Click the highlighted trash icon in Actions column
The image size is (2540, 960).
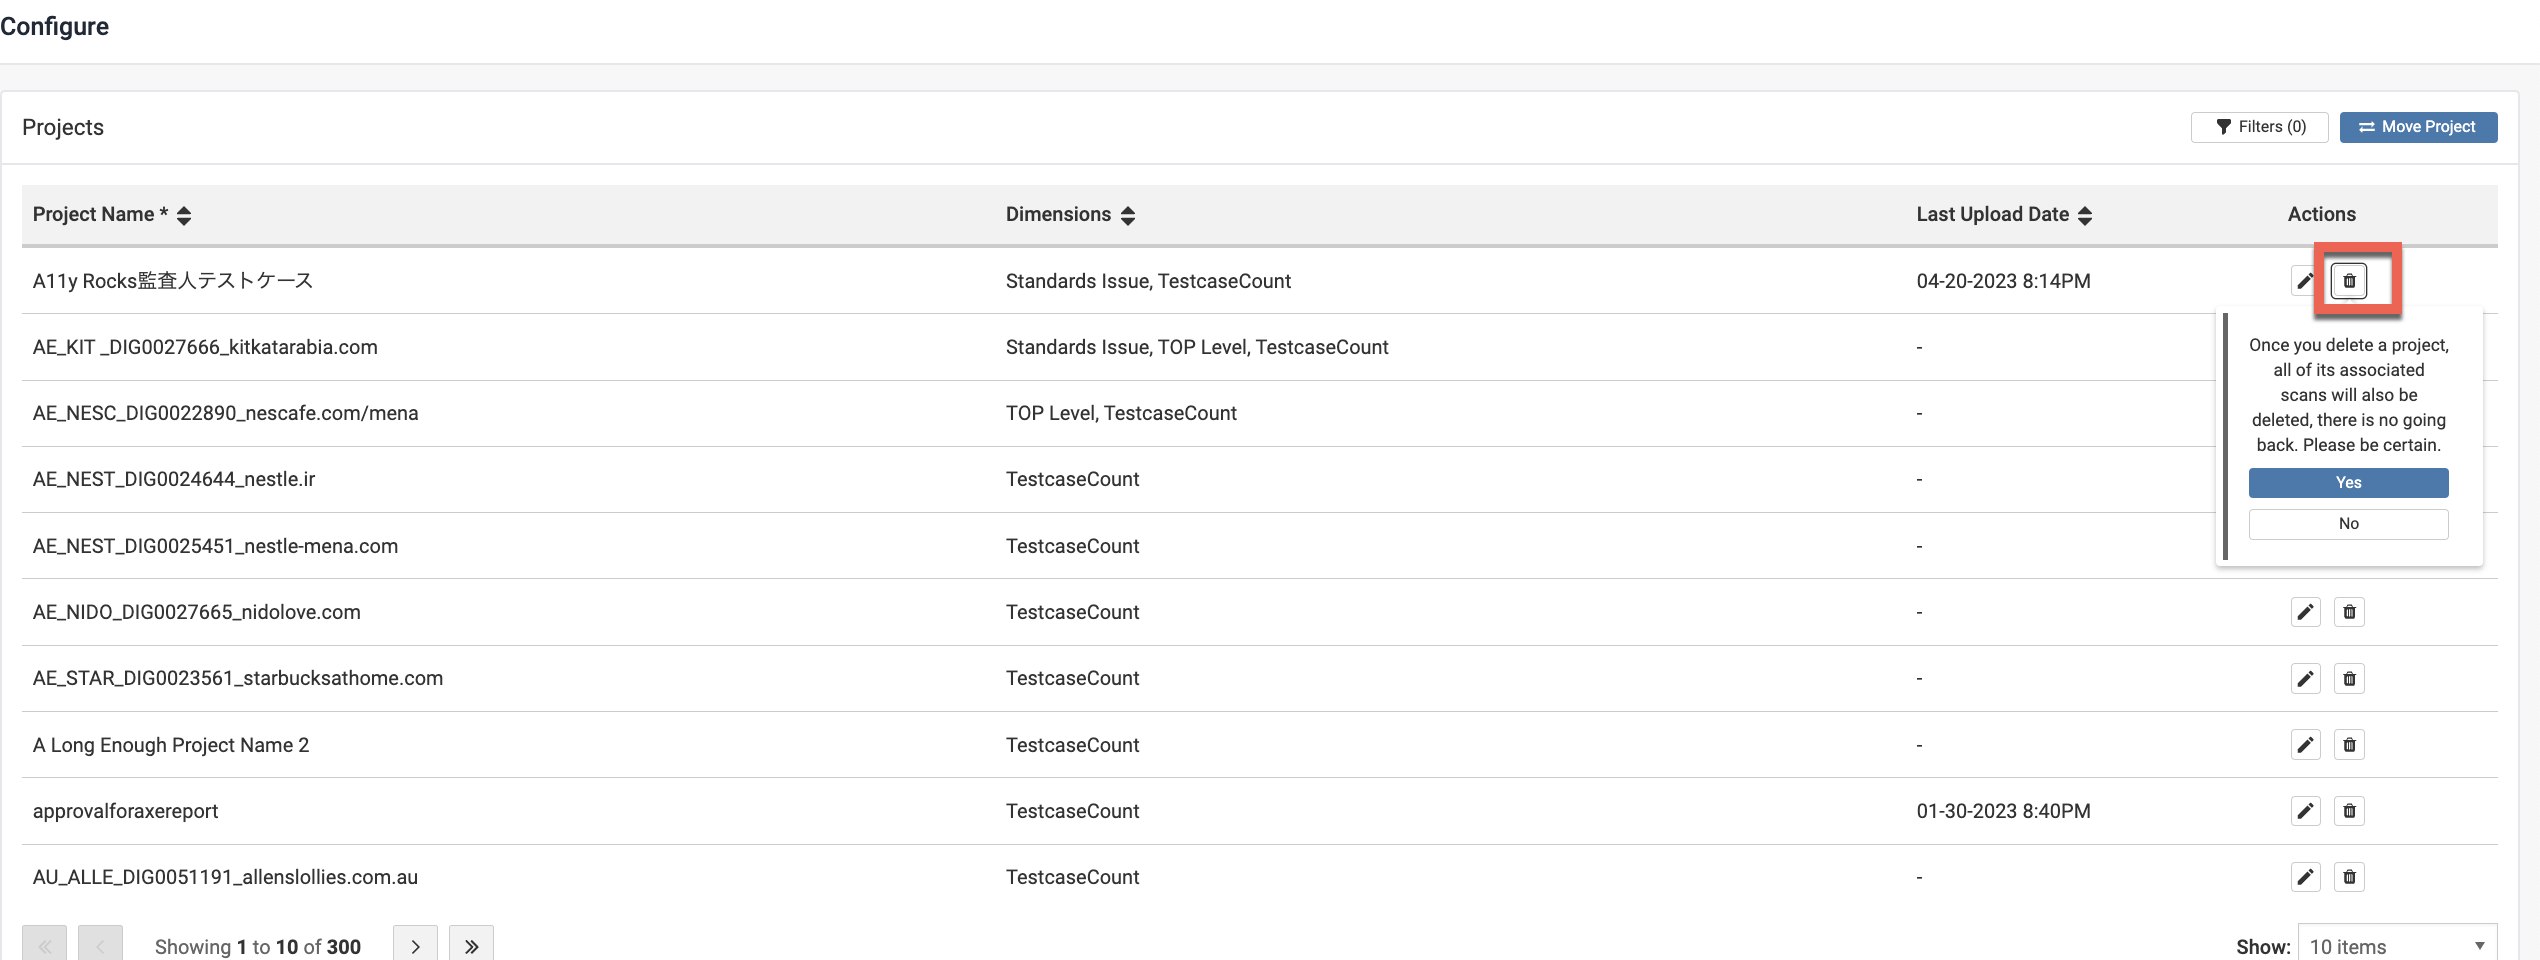point(2350,281)
